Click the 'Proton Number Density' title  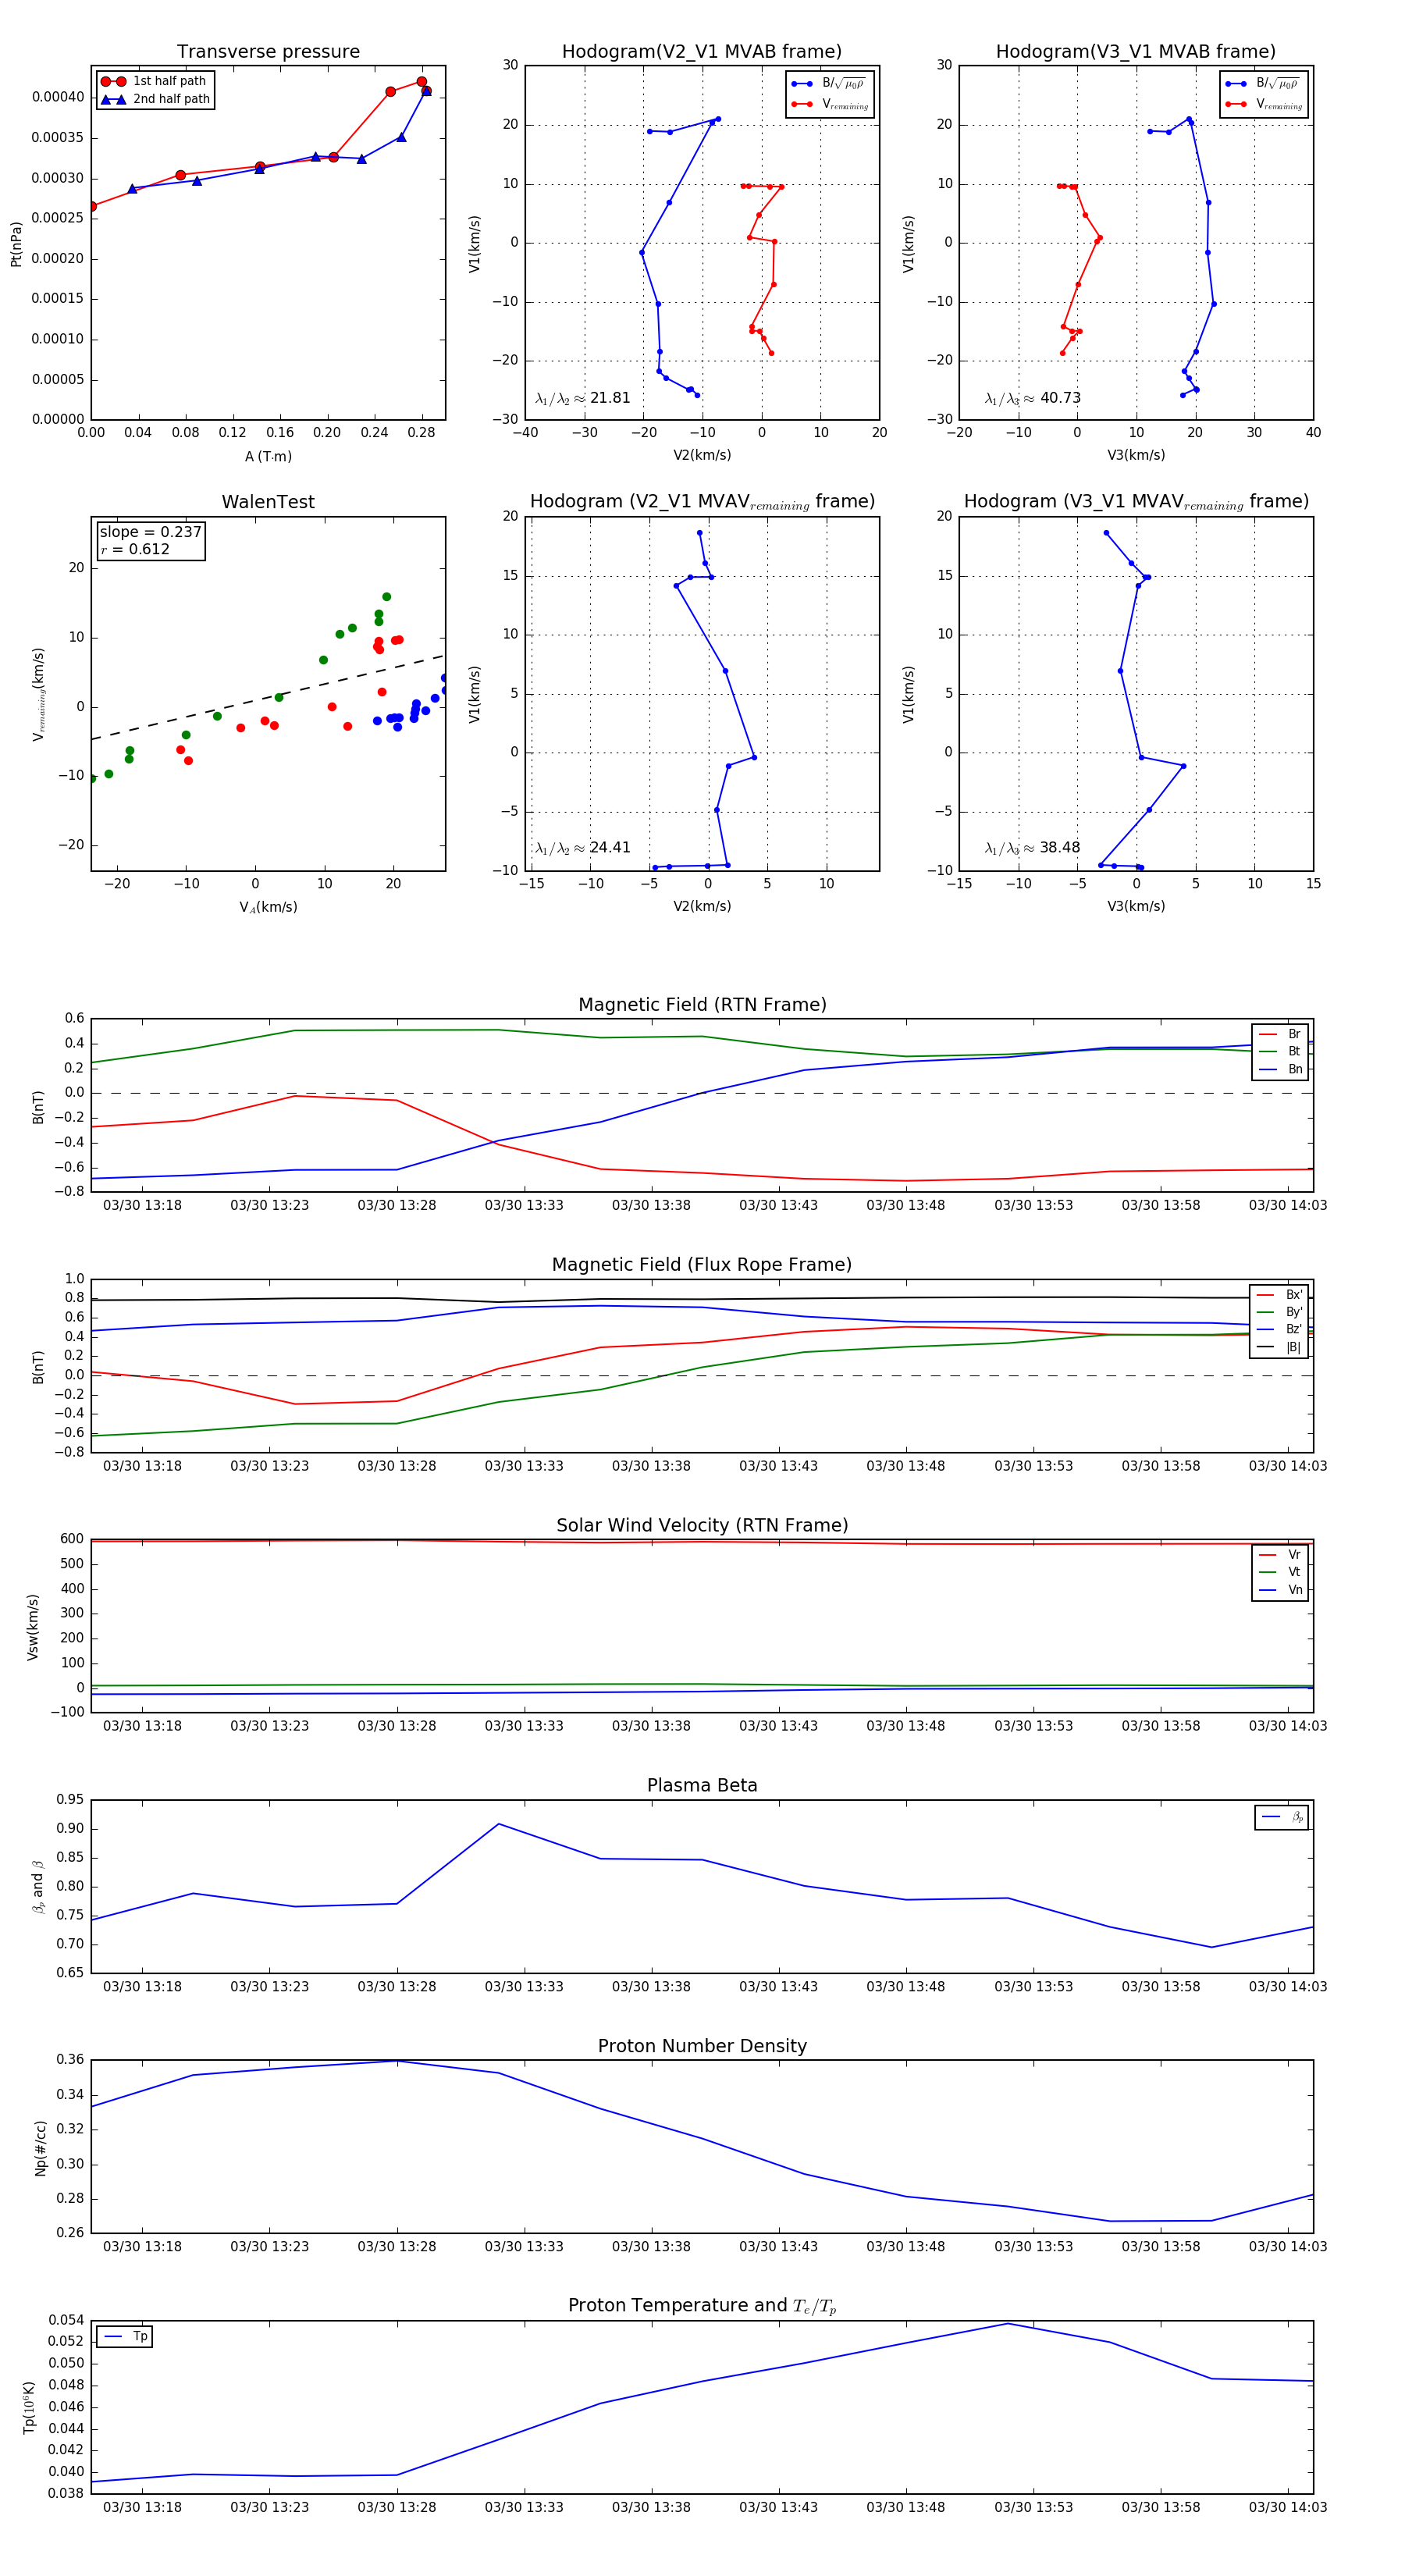[x=702, y=2046]
